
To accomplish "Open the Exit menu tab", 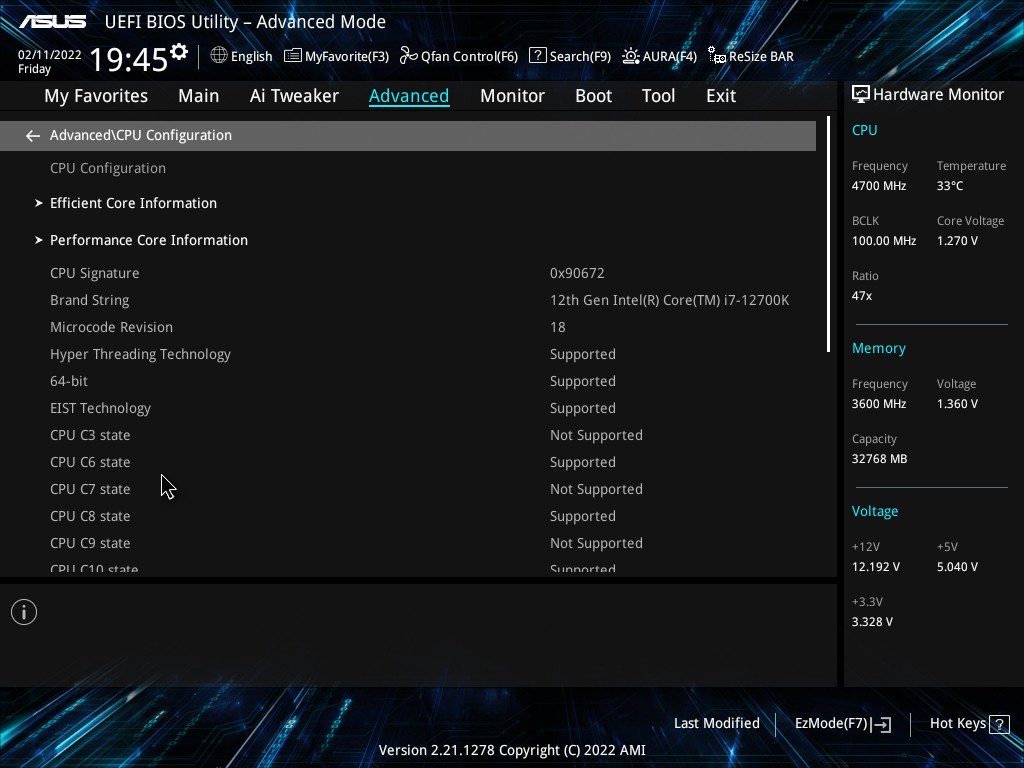I will coord(720,96).
